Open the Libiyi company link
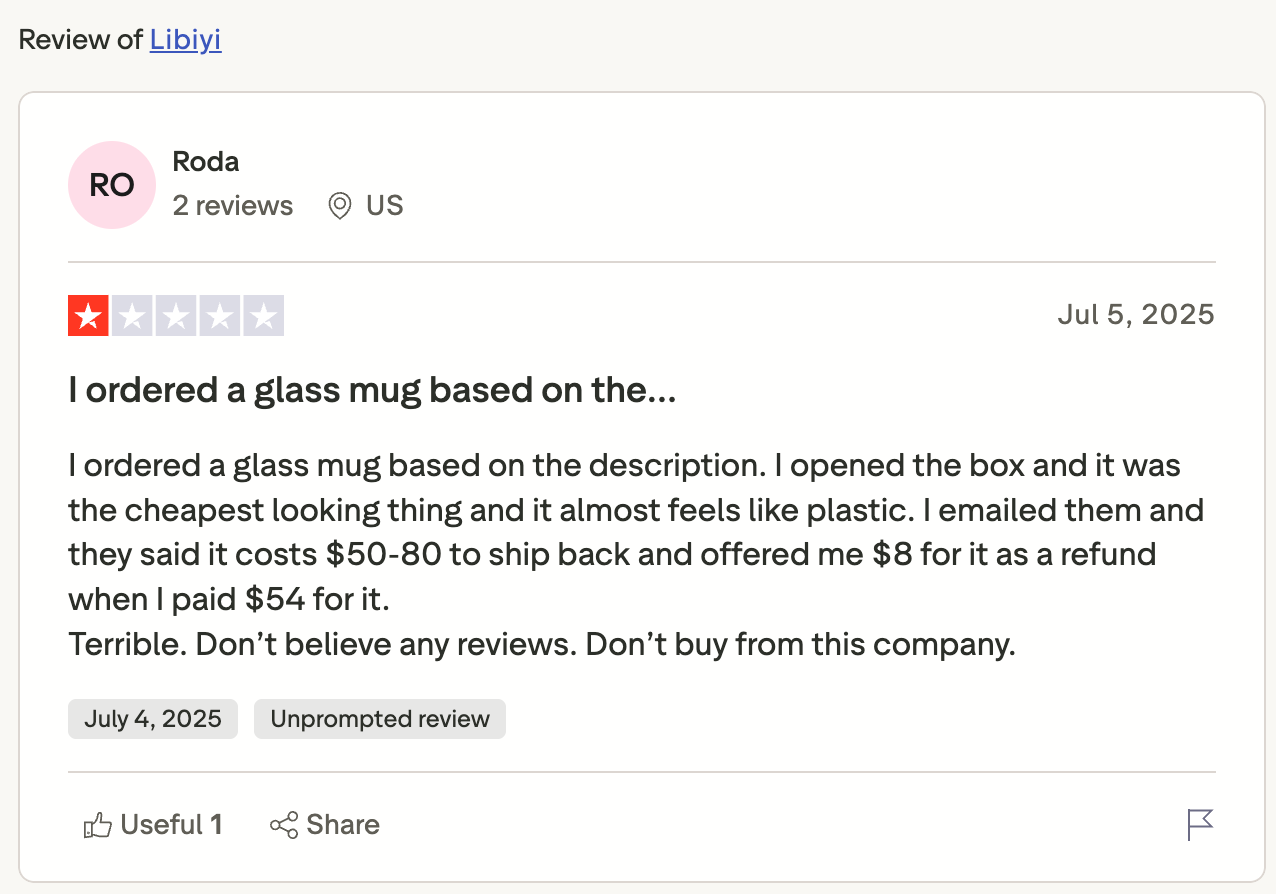The height and width of the screenshot is (894, 1276). [185, 40]
